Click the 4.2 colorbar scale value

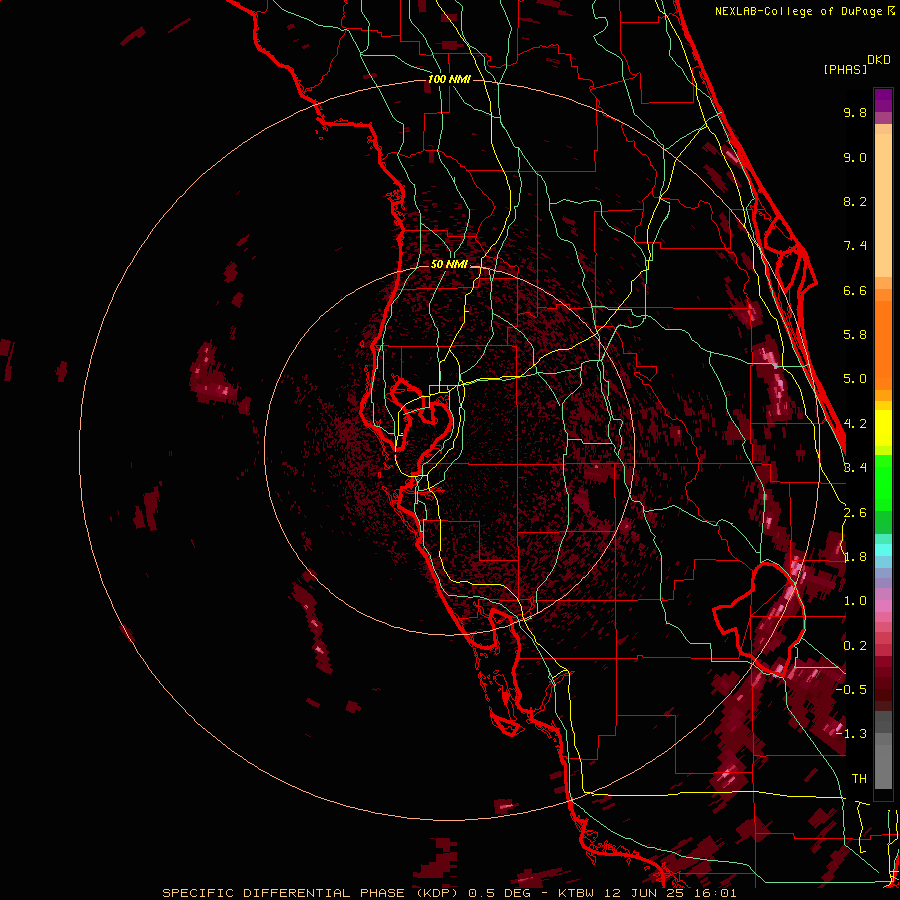click(855, 424)
